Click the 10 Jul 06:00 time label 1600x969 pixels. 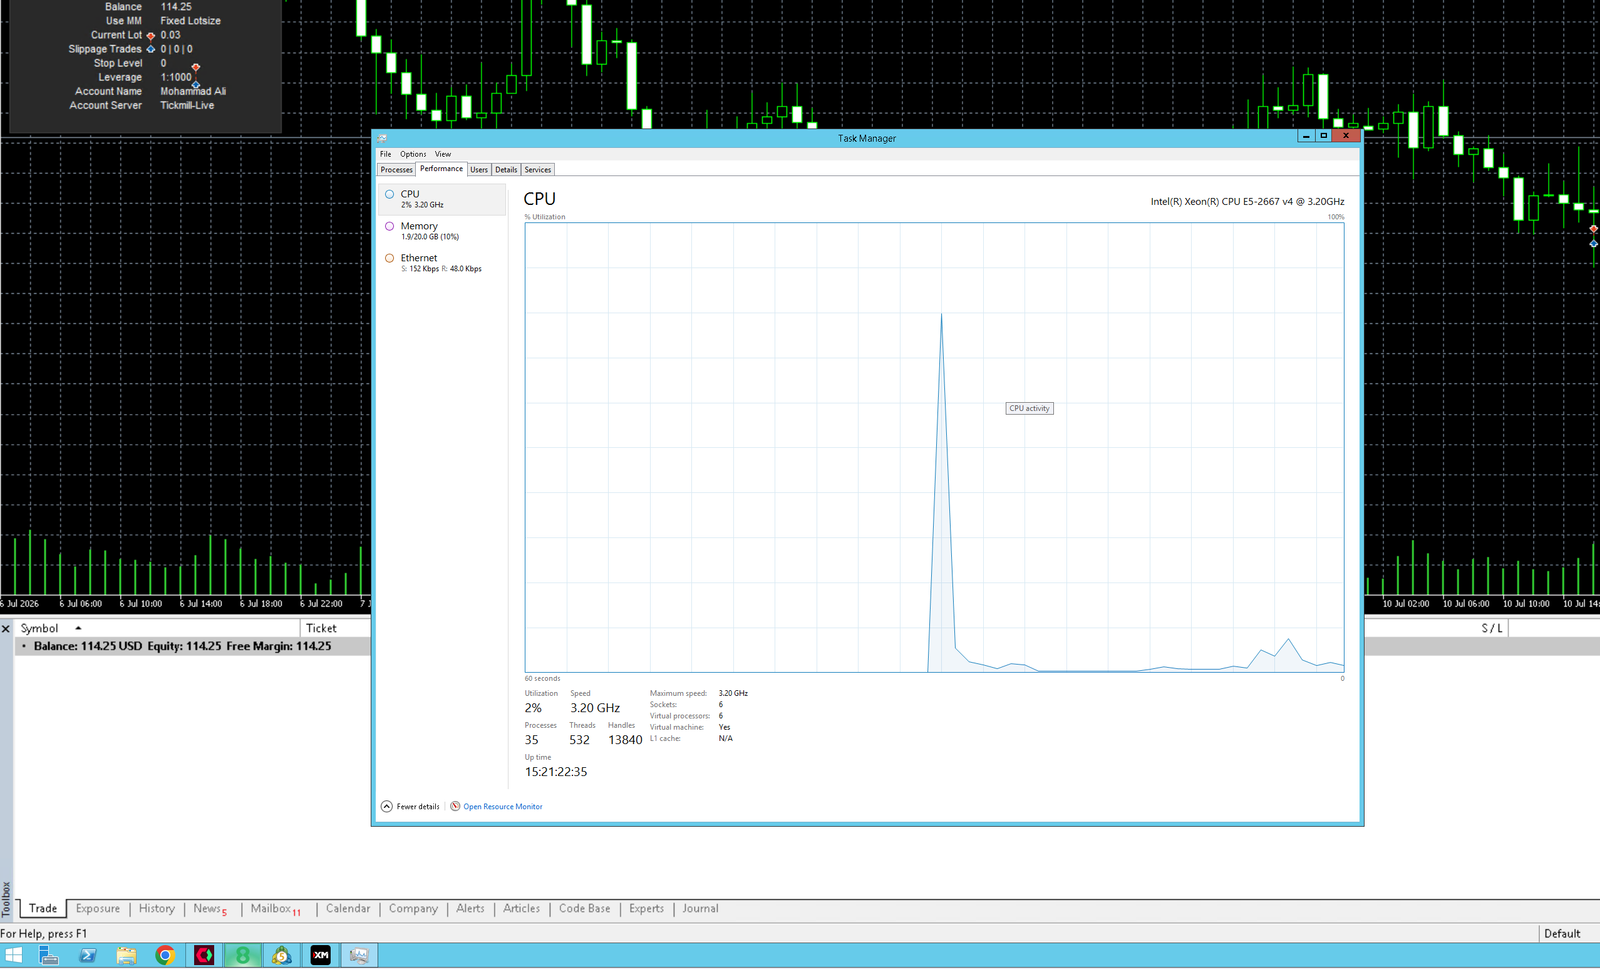(x=1466, y=604)
